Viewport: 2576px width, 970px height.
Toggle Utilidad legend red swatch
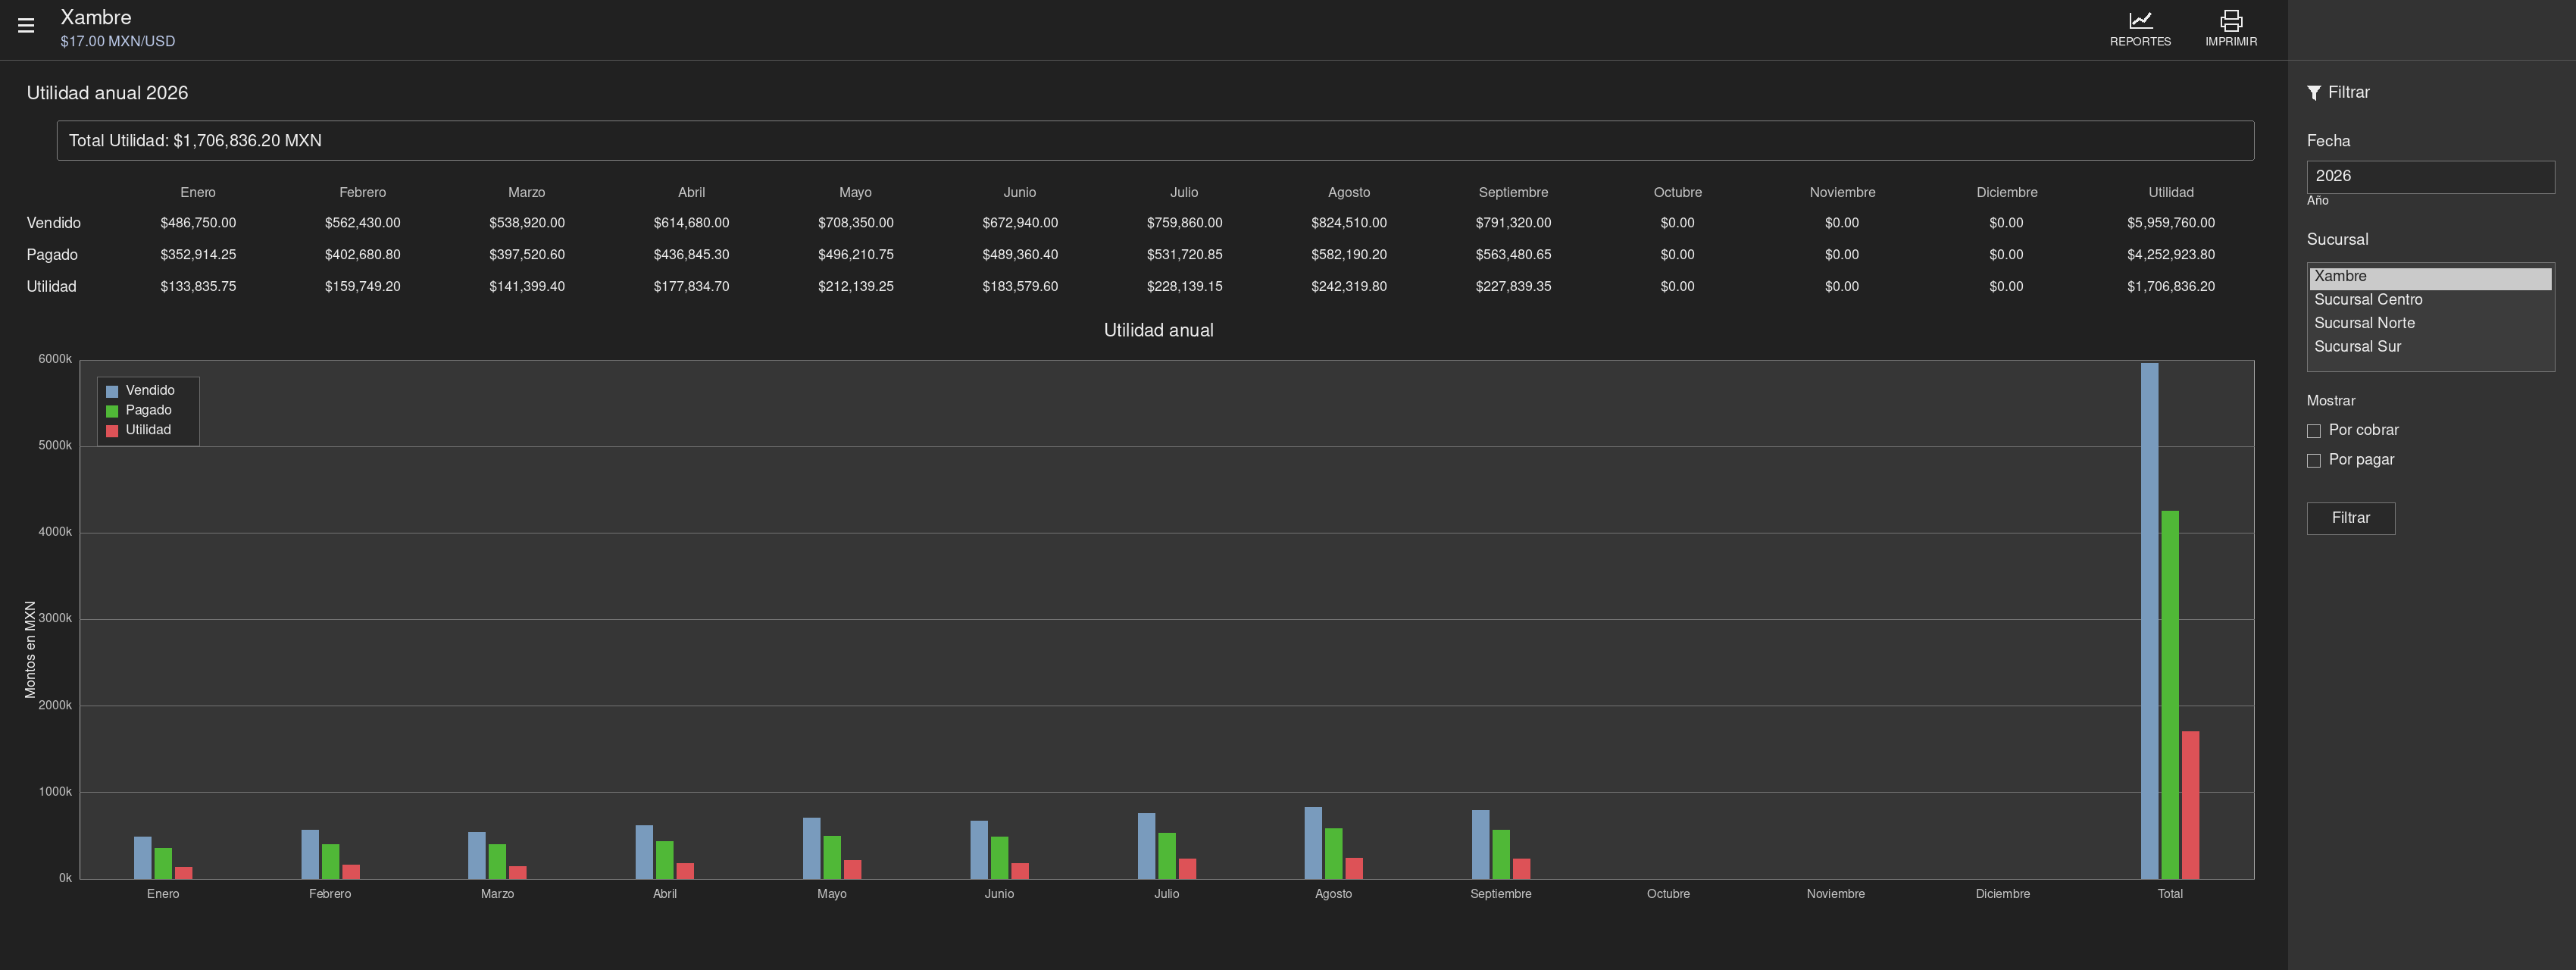point(112,431)
